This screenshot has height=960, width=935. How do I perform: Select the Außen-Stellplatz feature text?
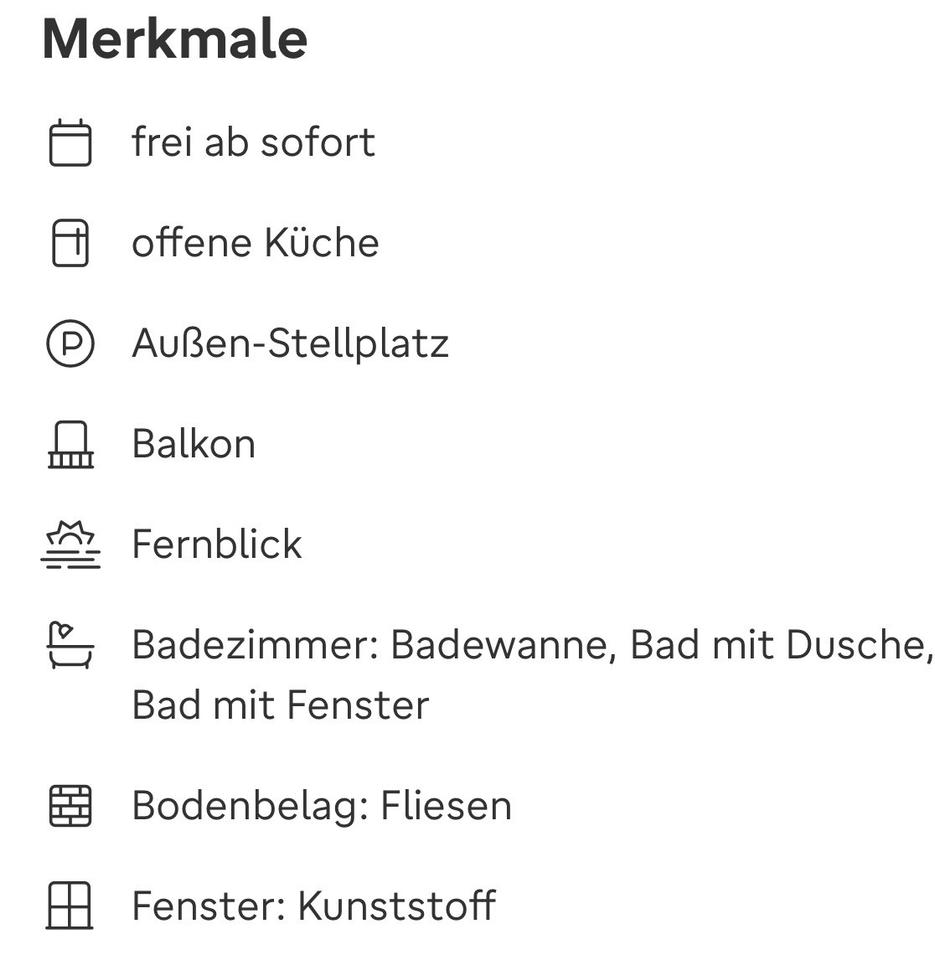coord(290,344)
